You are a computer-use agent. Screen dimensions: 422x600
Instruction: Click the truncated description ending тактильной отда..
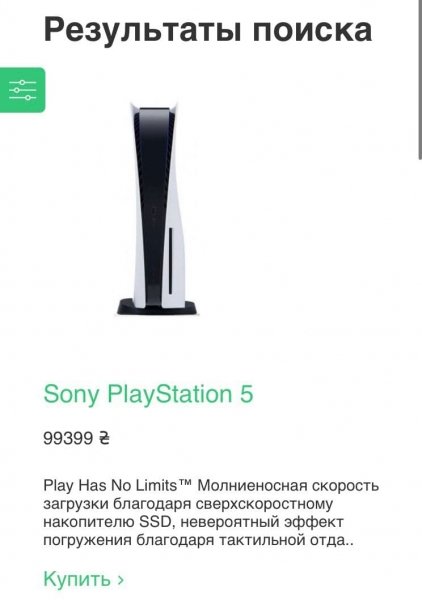point(198,541)
